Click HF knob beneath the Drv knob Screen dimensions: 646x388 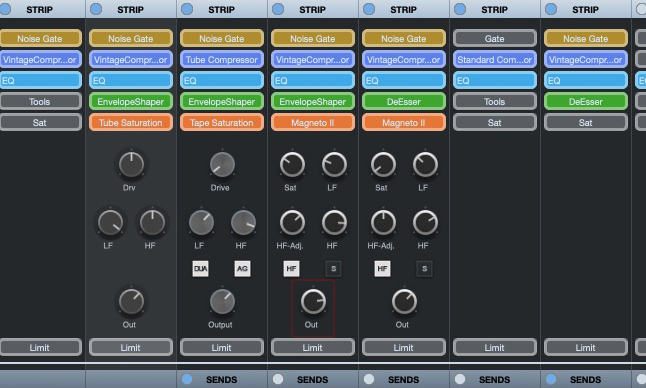[152, 223]
